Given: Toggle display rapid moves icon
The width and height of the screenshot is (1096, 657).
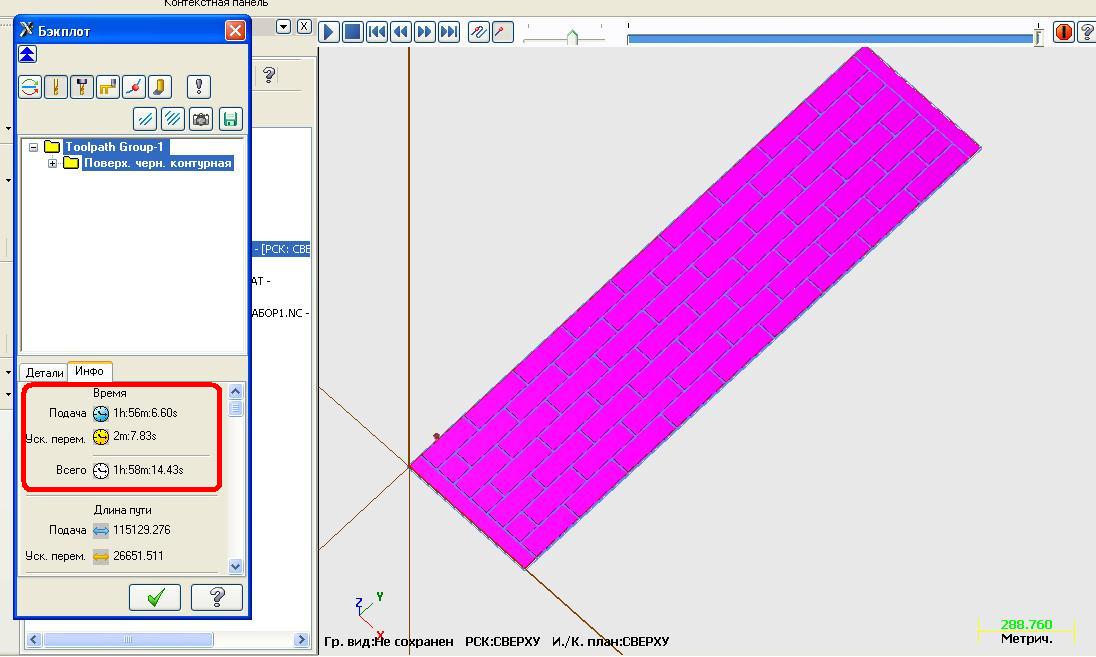Looking at the screenshot, I should tap(108, 87).
